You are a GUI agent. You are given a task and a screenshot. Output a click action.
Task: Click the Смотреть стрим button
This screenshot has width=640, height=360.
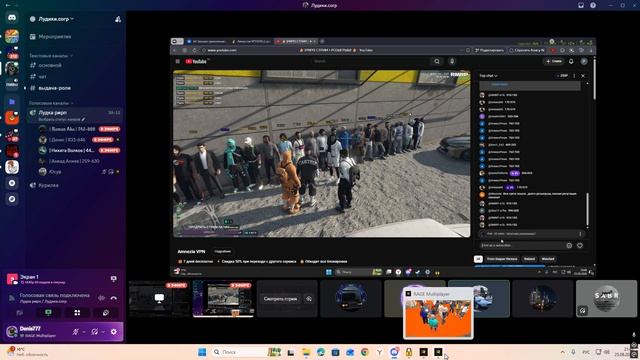click(x=280, y=299)
